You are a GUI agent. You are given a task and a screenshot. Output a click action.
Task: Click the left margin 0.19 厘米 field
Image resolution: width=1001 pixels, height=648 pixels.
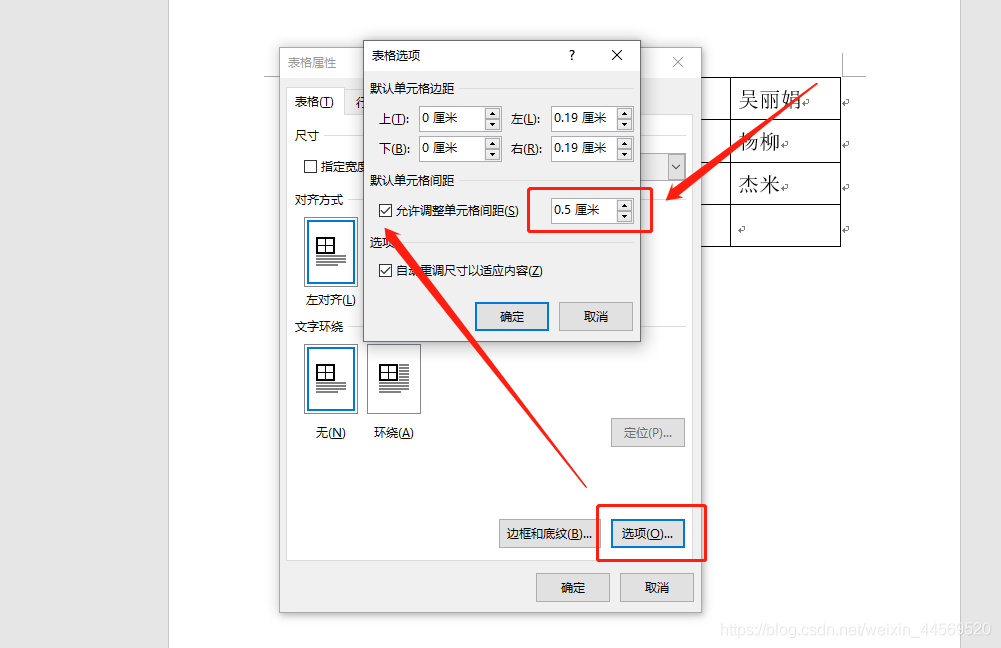tap(585, 118)
